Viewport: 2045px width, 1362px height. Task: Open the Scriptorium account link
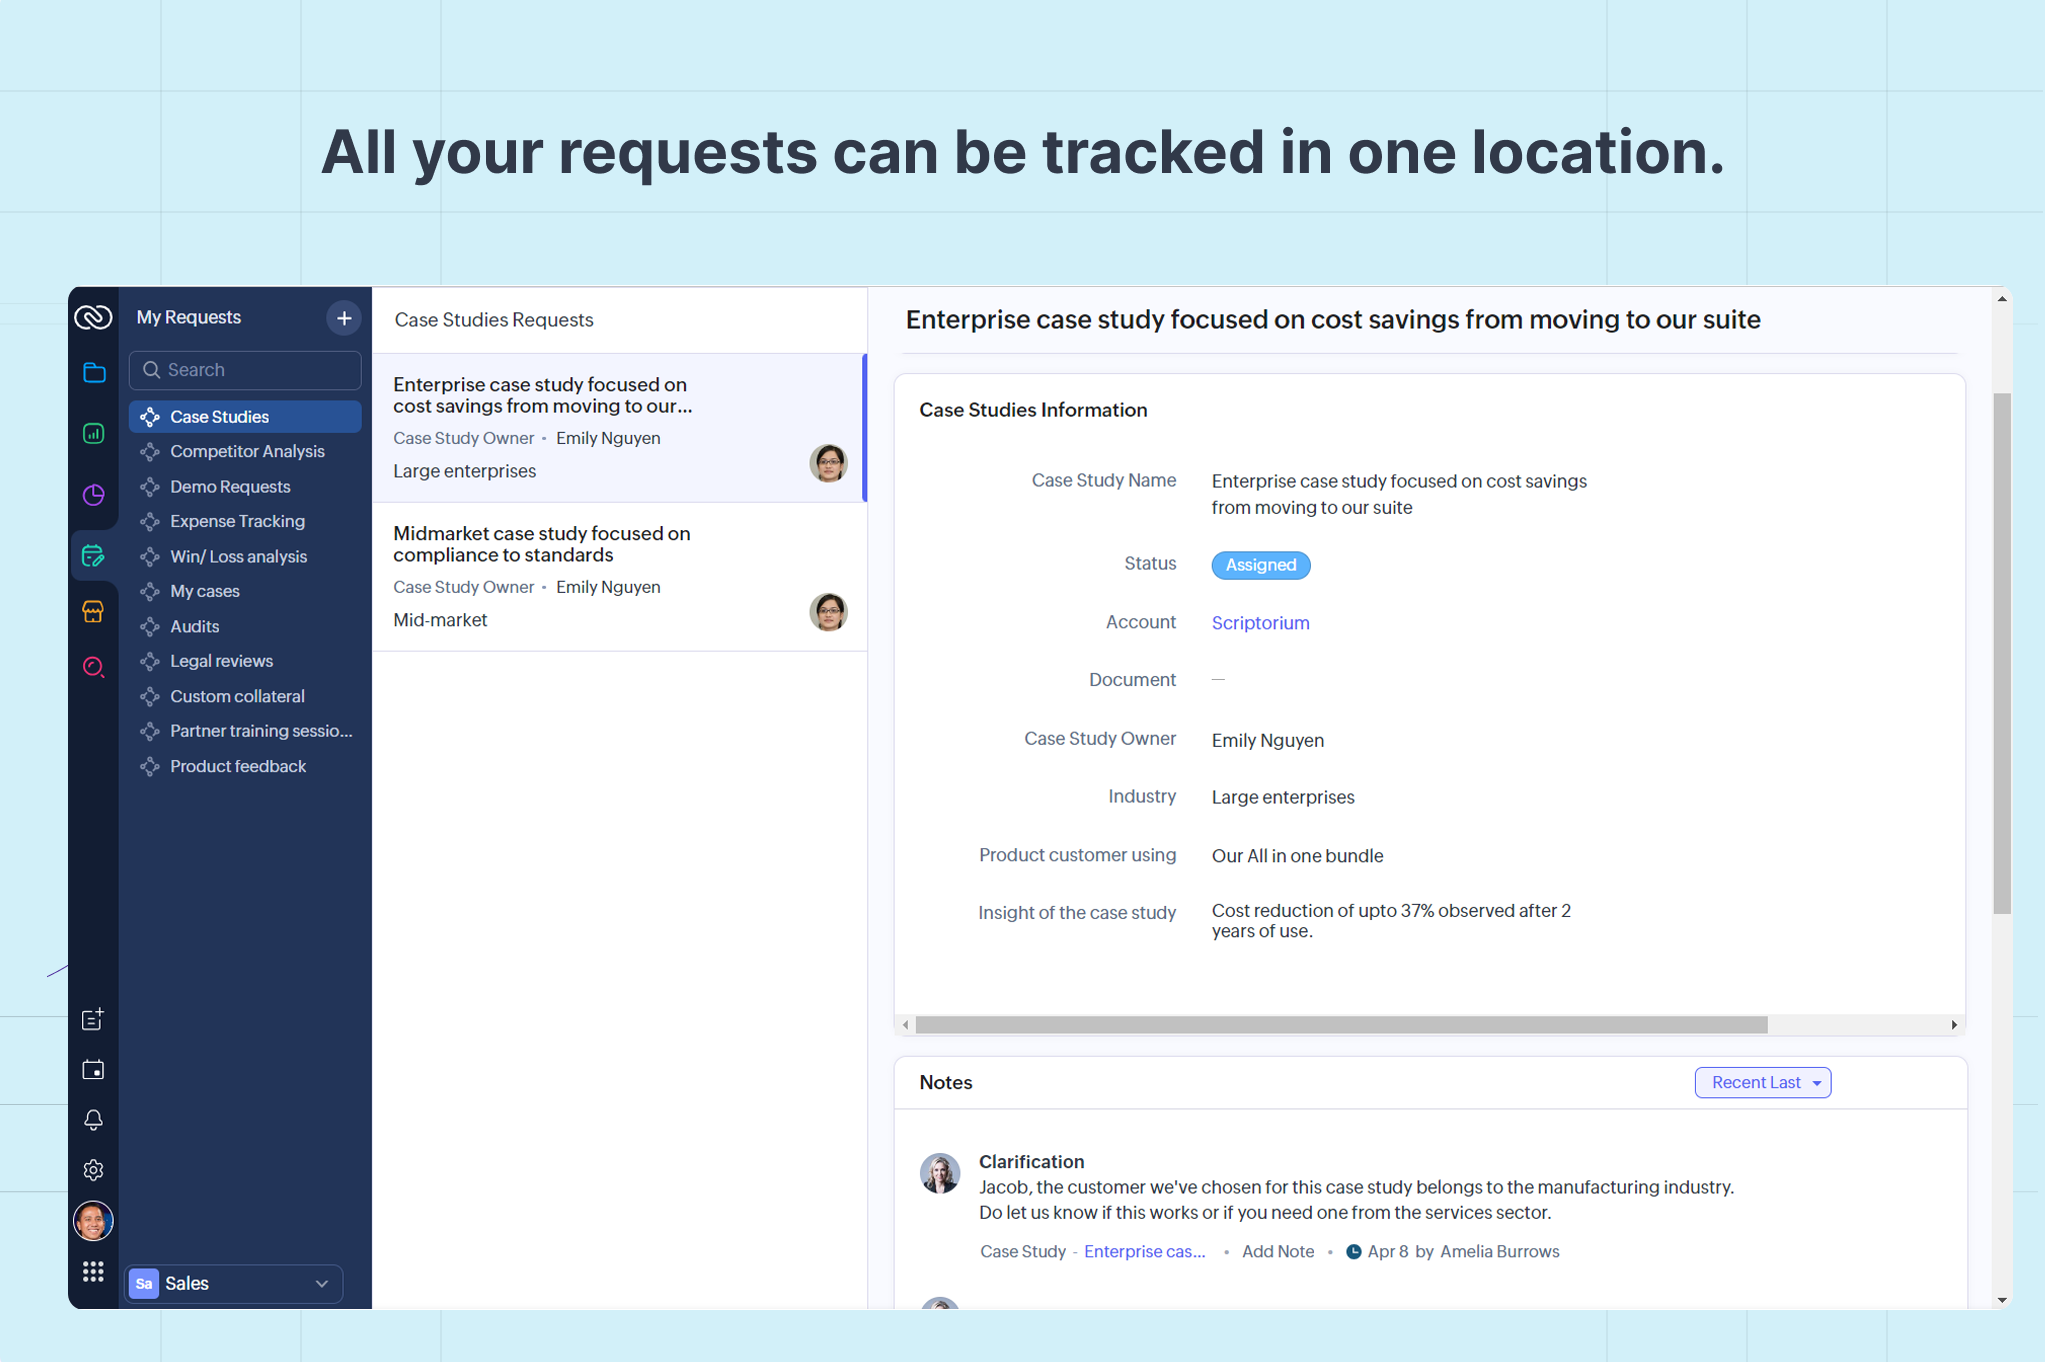point(1260,622)
